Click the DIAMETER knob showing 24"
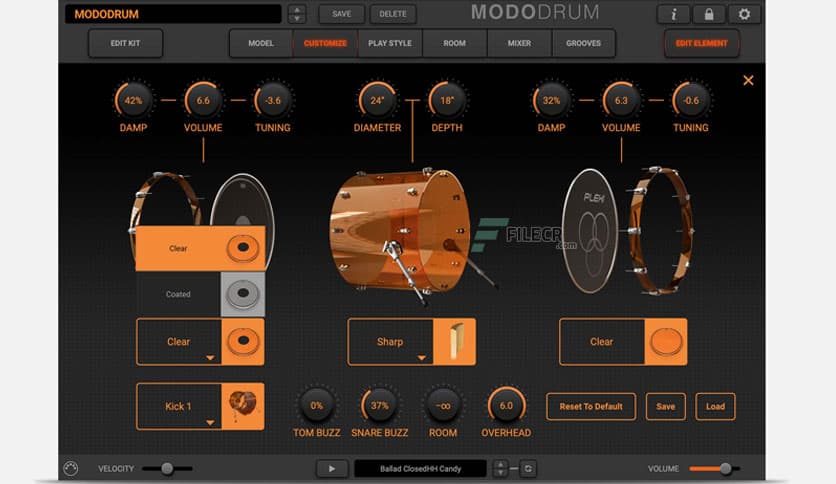The image size is (836, 484). click(377, 100)
